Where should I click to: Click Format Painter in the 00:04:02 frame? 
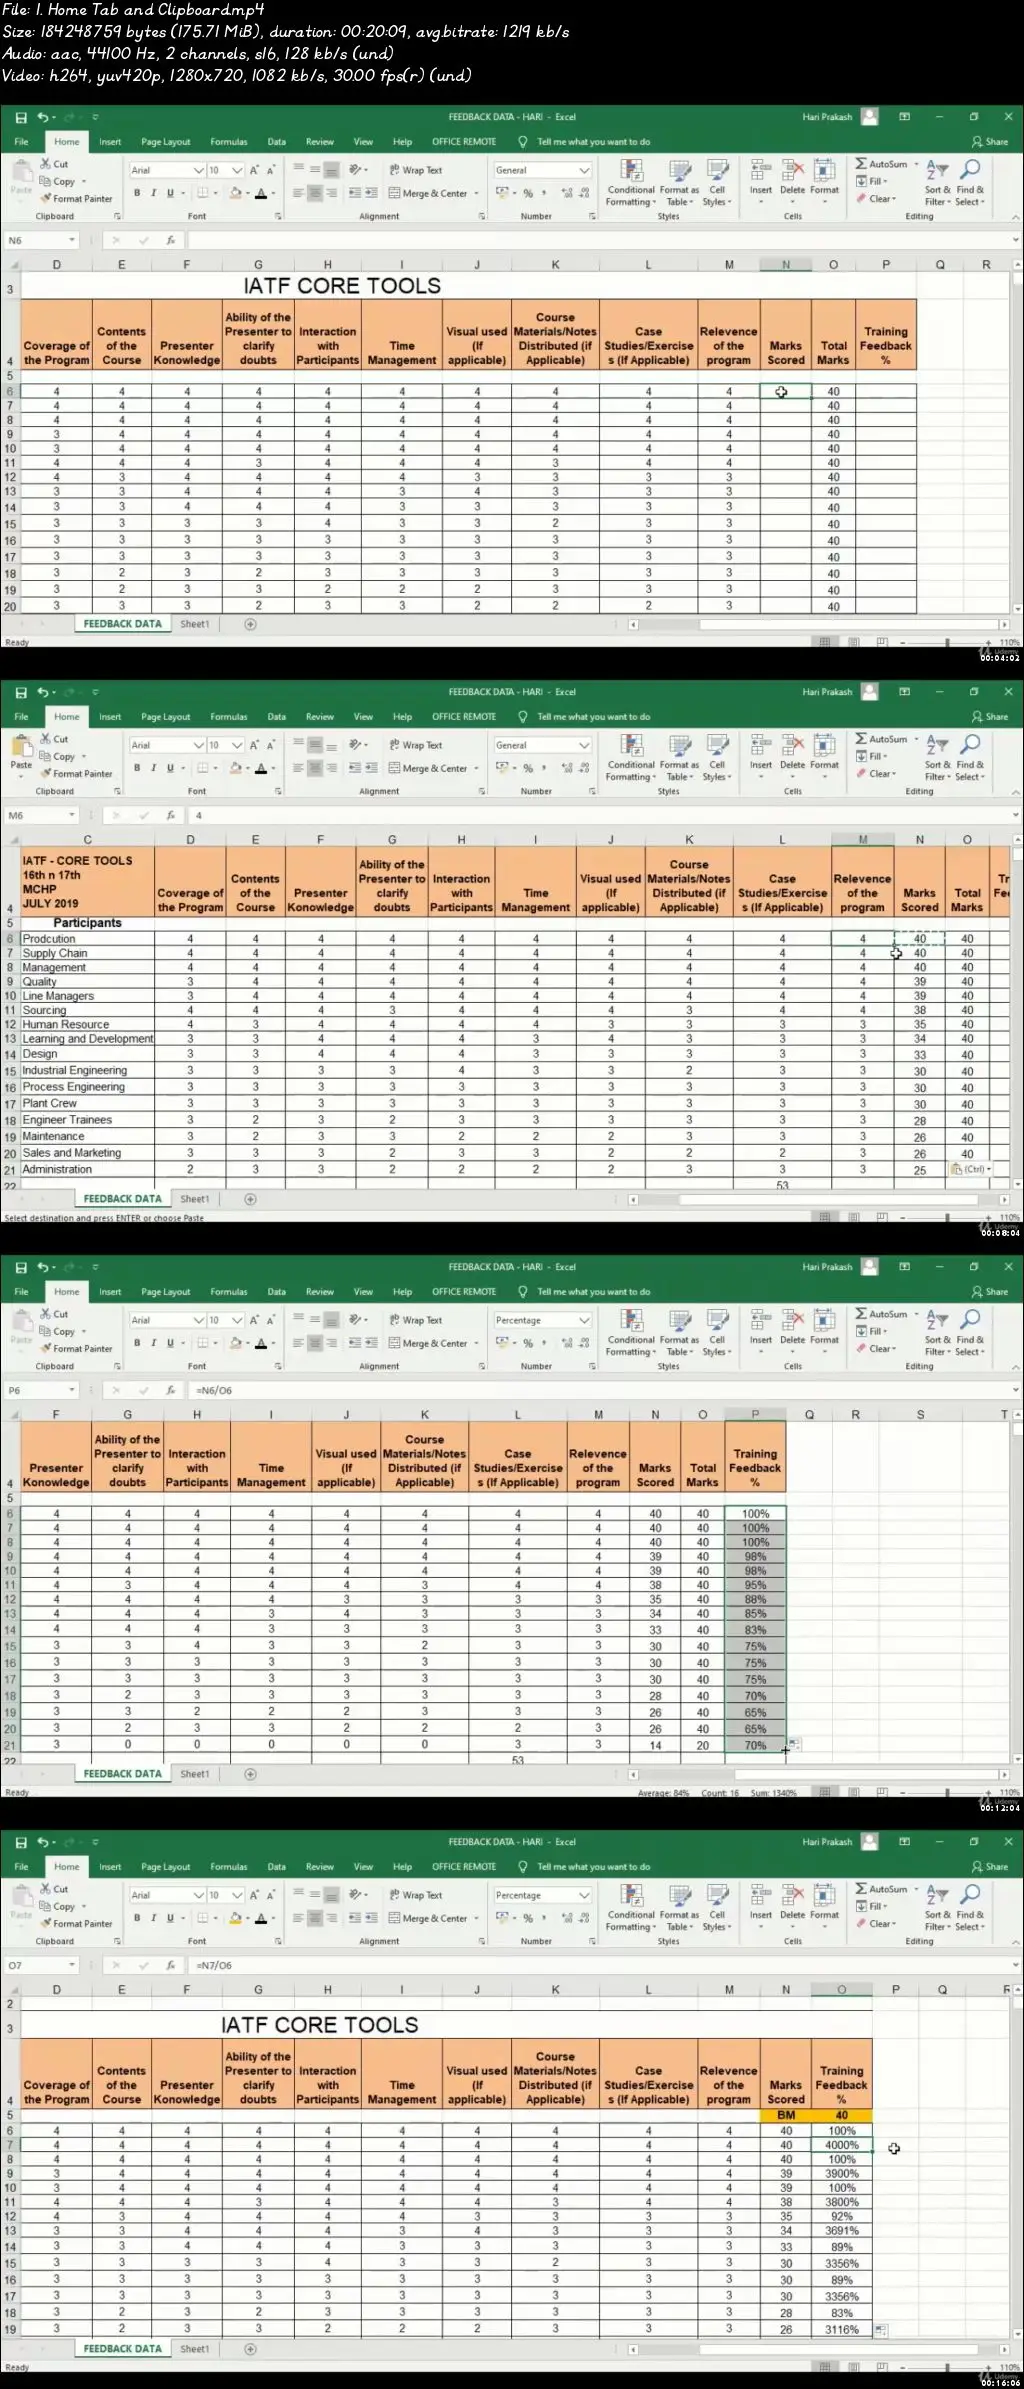click(76, 198)
